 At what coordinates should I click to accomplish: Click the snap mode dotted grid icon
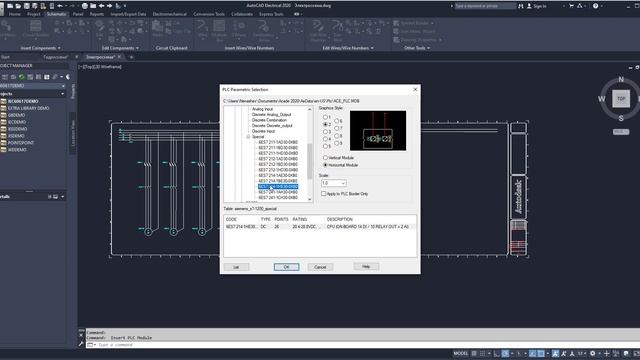(482, 353)
